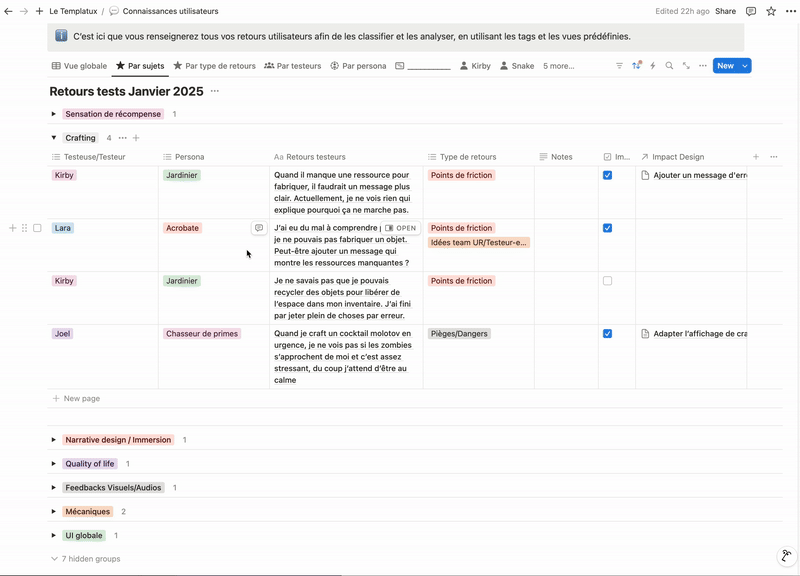Expand the Mécaniques group
This screenshot has height=576, width=800.
click(54, 511)
